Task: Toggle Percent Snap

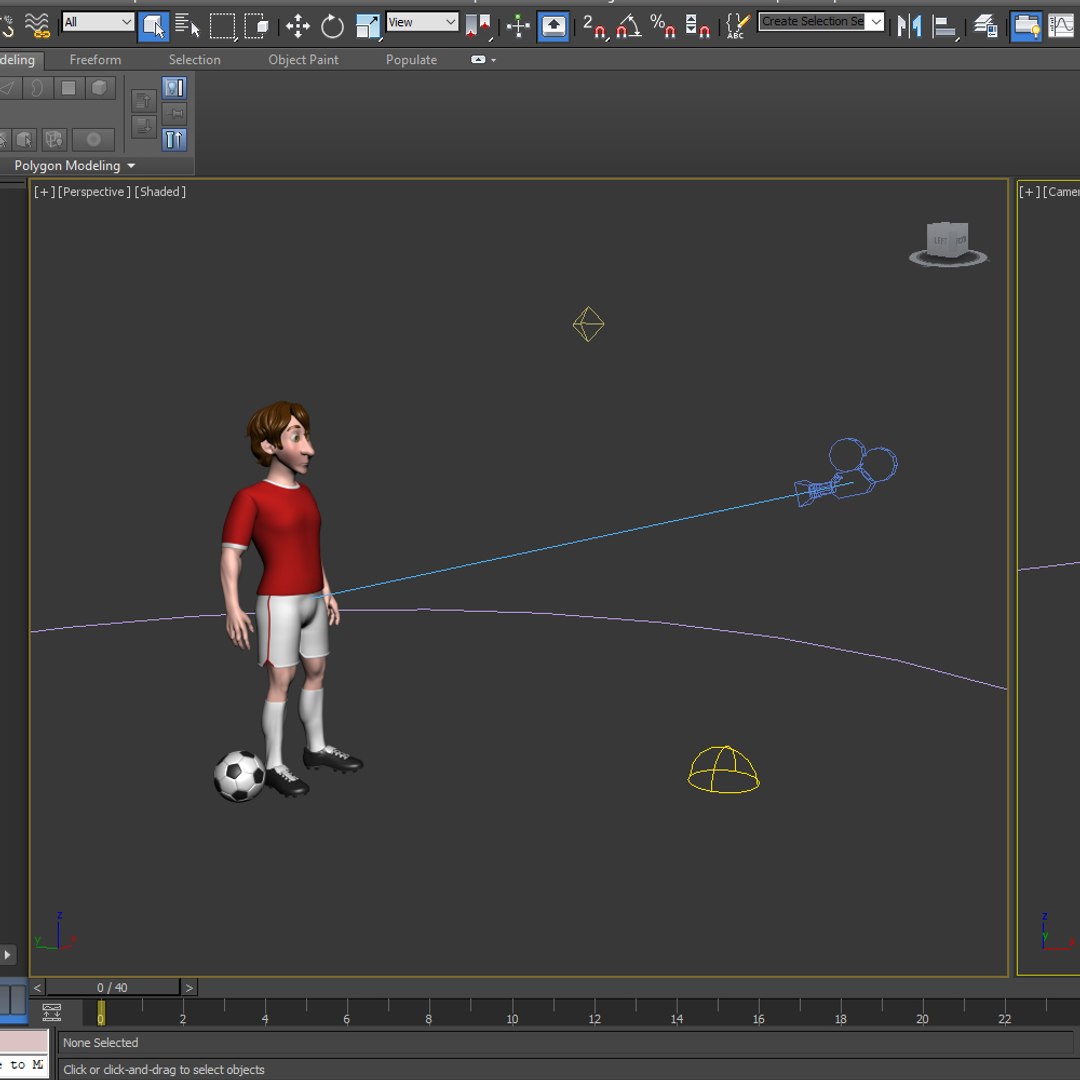Action: pos(663,26)
